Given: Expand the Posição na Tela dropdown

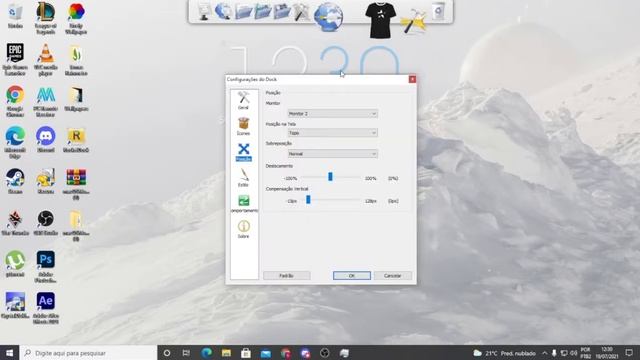Looking at the screenshot, I should 333,133.
